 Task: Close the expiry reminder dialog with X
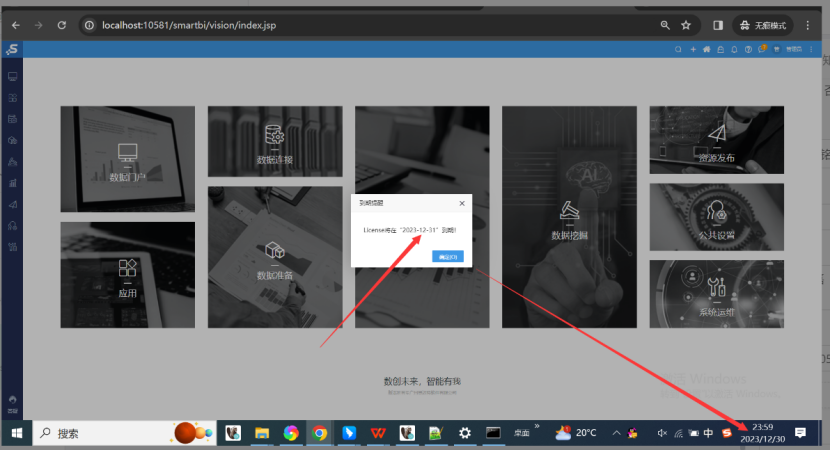(462, 203)
